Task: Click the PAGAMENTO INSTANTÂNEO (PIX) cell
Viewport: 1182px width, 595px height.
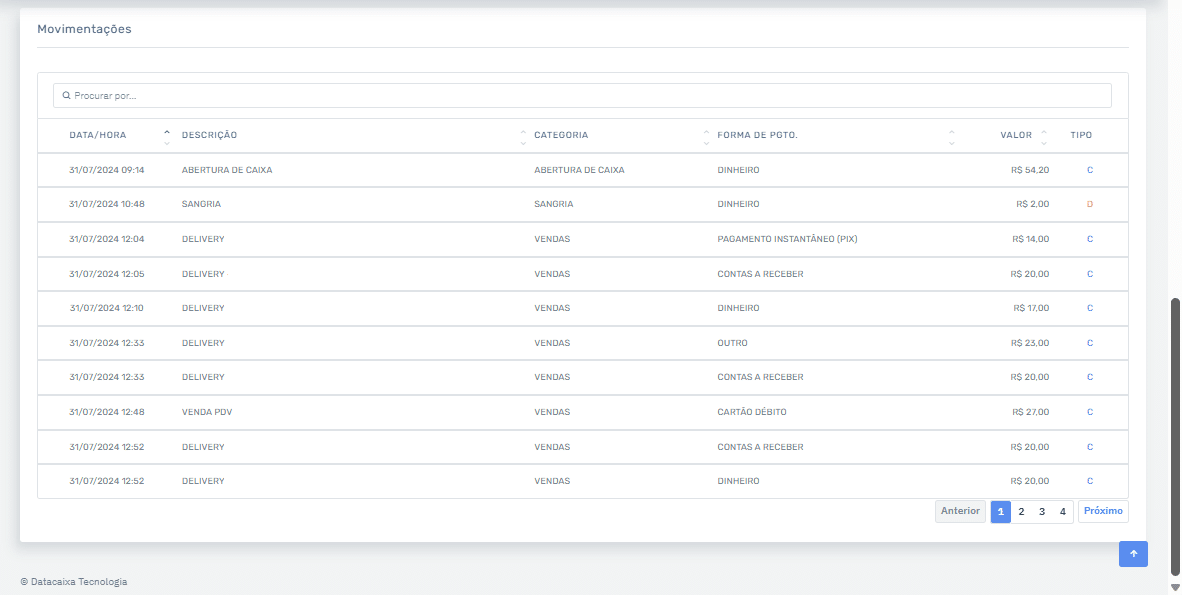Action: pyautogui.click(x=787, y=239)
